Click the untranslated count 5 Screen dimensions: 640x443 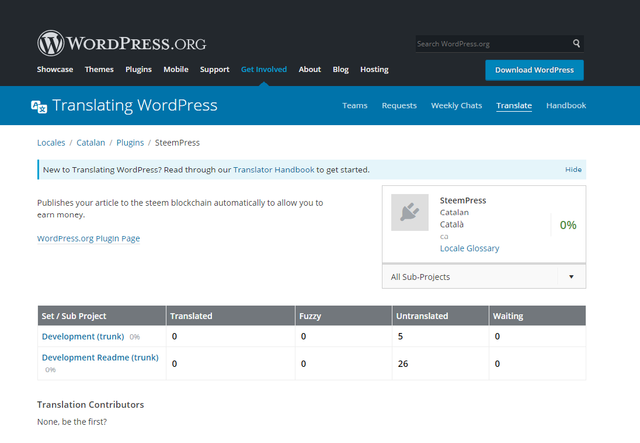[400, 336]
